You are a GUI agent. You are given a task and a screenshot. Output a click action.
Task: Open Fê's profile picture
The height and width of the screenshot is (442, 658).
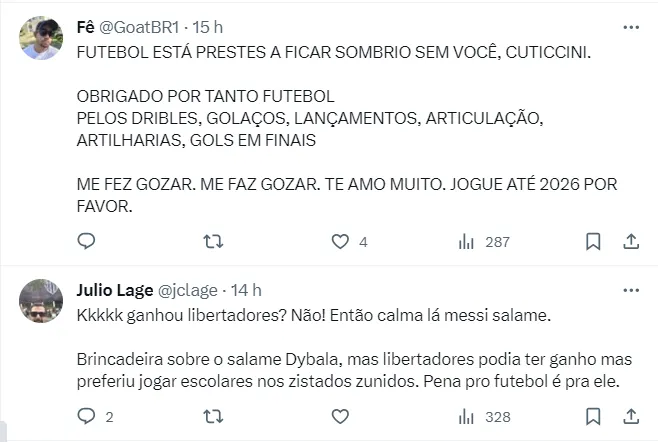[41, 38]
